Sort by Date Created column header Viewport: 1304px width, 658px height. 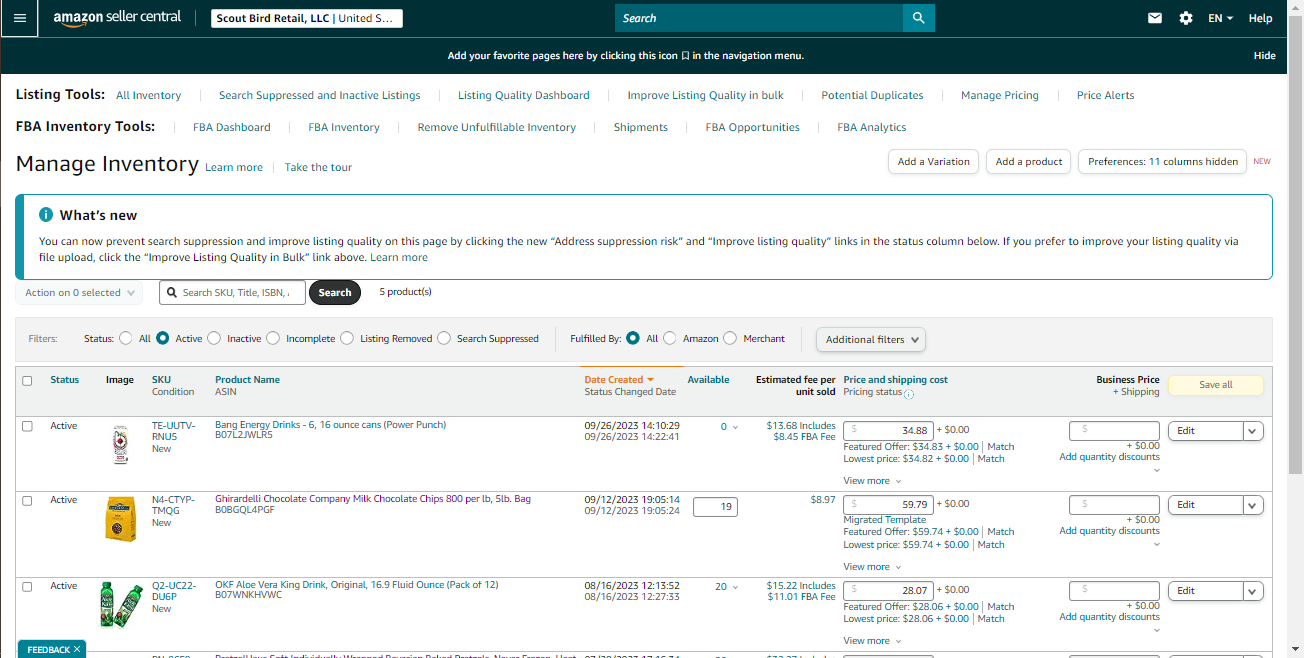(619, 380)
